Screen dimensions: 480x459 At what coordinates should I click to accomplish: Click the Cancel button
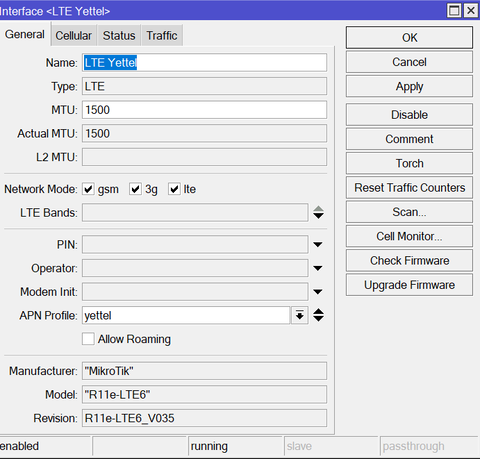click(x=409, y=62)
